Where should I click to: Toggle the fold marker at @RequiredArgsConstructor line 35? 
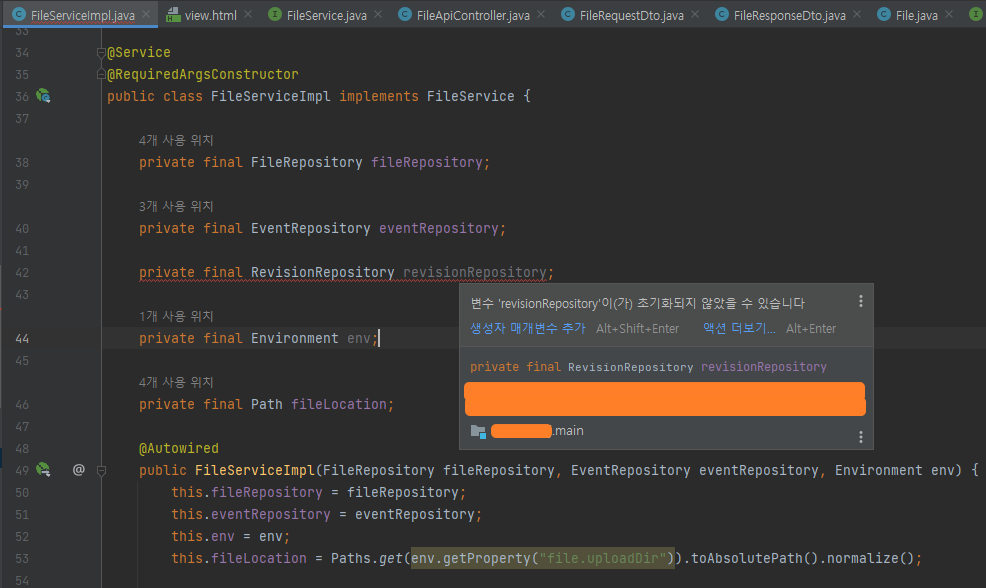(x=101, y=75)
